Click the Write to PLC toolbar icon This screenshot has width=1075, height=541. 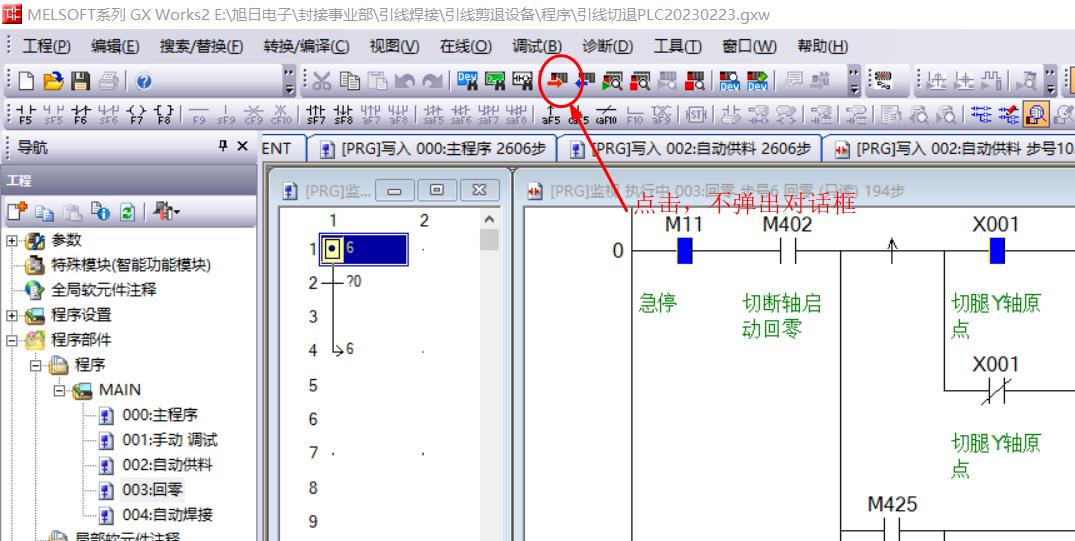tap(556, 81)
